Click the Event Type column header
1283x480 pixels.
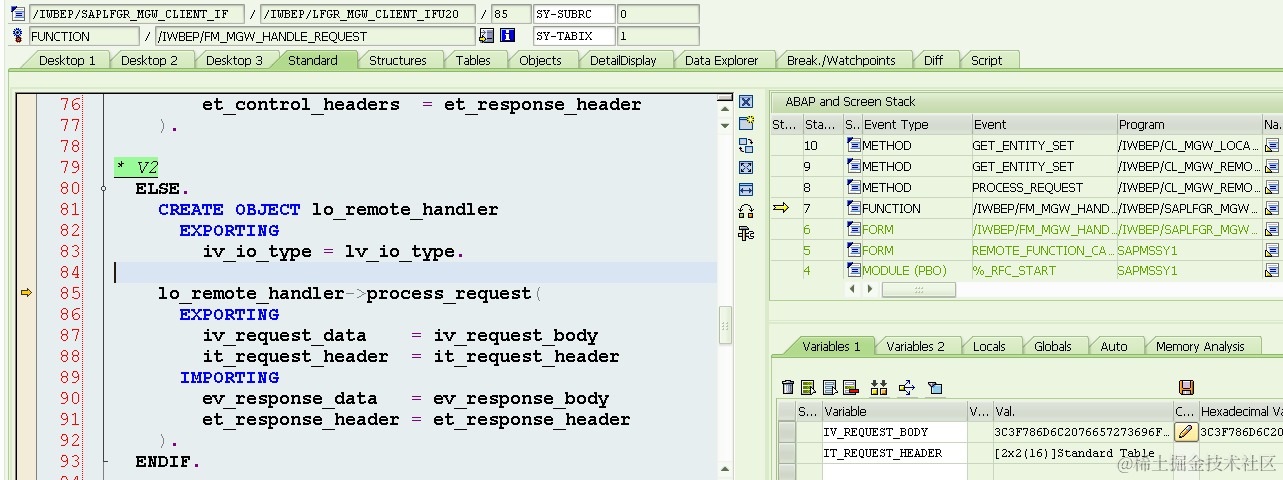coord(915,125)
